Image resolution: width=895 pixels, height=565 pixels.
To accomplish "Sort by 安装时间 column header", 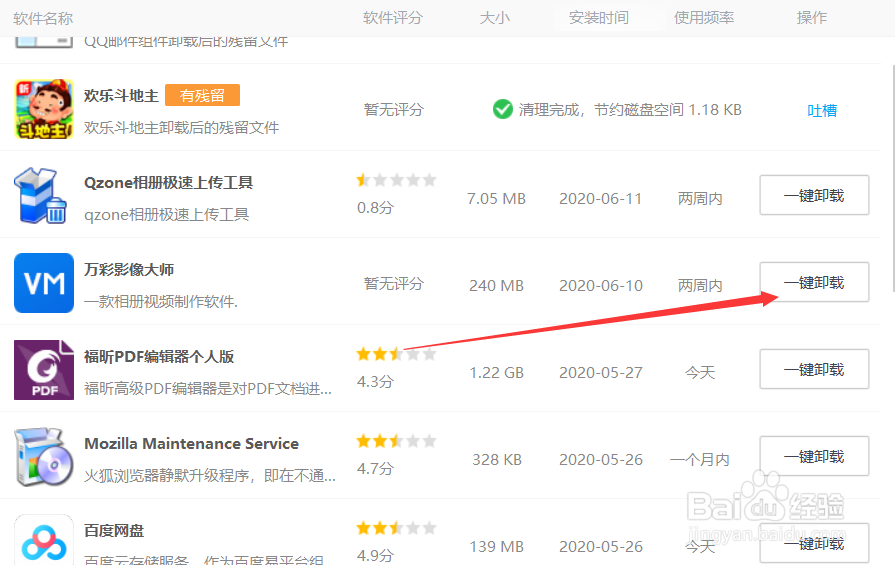I will (x=599, y=18).
